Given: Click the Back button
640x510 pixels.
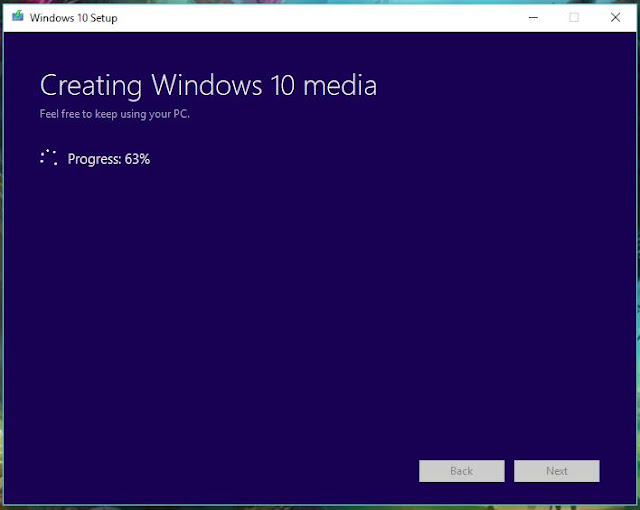Looking at the screenshot, I should click(462, 471).
